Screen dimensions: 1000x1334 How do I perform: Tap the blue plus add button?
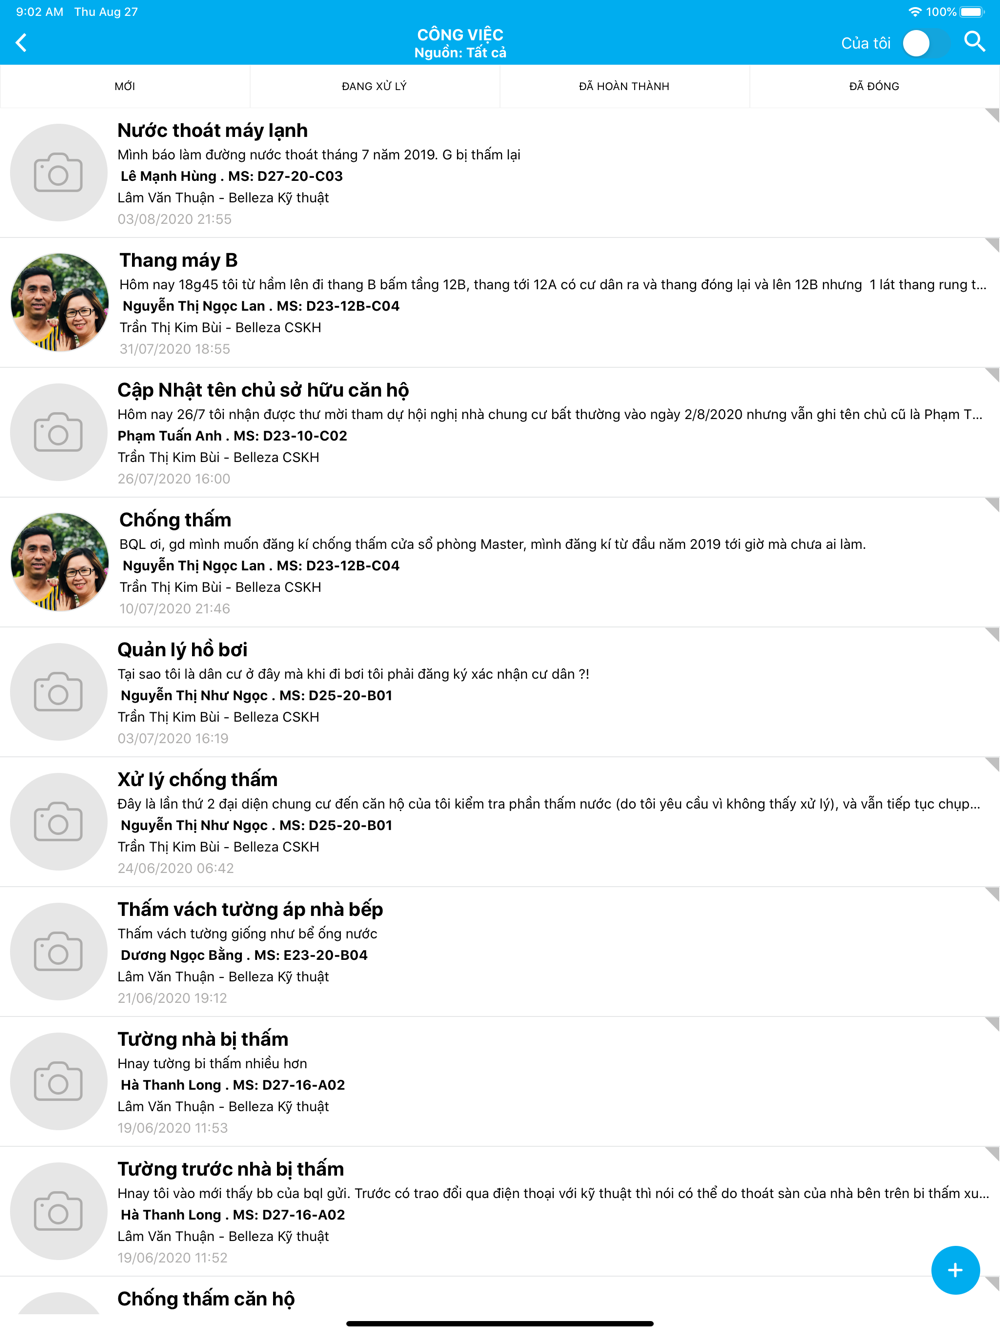[x=955, y=1270]
